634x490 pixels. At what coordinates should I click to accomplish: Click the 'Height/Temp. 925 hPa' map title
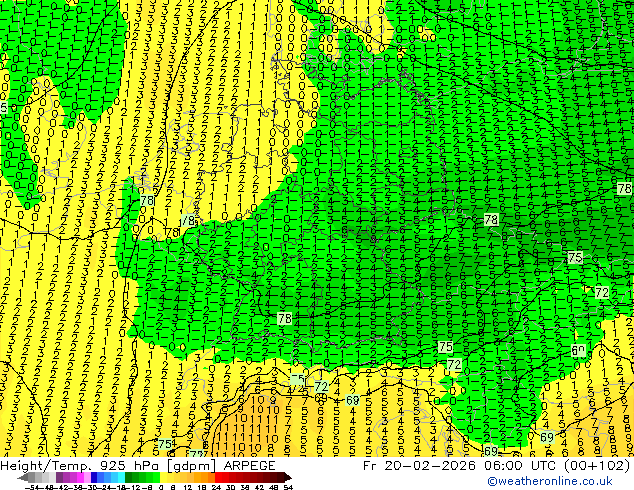coord(81,465)
